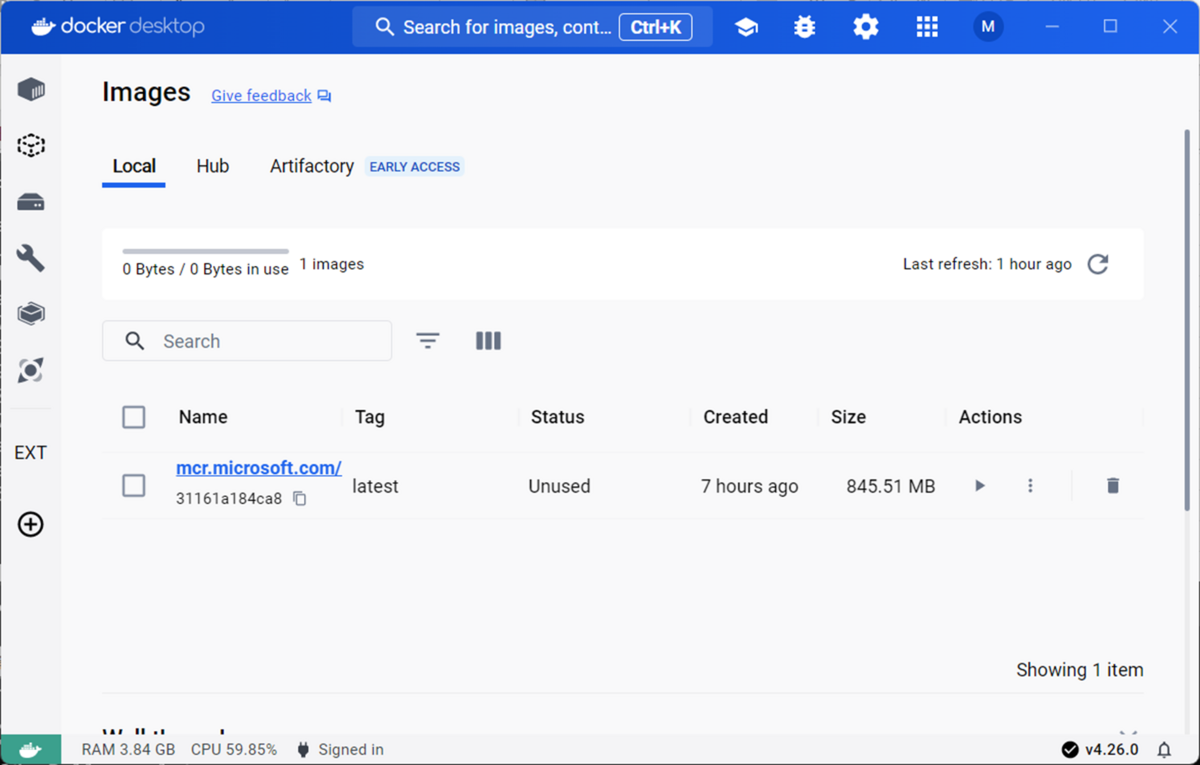
Task: Open the Builds sidebar section
Action: pyautogui.click(x=31, y=314)
